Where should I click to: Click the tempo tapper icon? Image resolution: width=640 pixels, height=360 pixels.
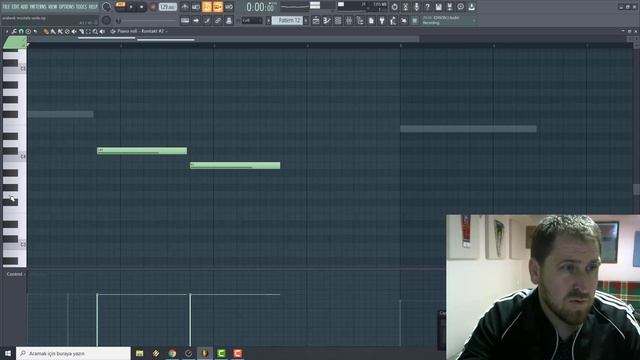393,20
